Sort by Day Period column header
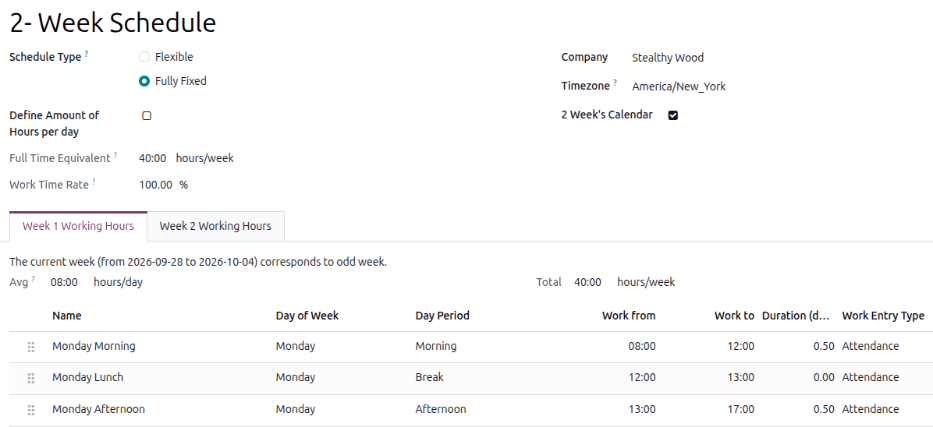Screen dimensions: 933x427 pyautogui.click(x=442, y=316)
